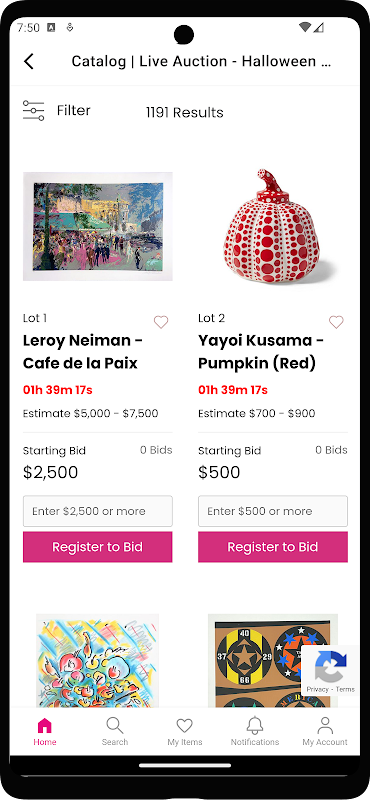
Task: Go to Home tab icon
Action: 45,725
